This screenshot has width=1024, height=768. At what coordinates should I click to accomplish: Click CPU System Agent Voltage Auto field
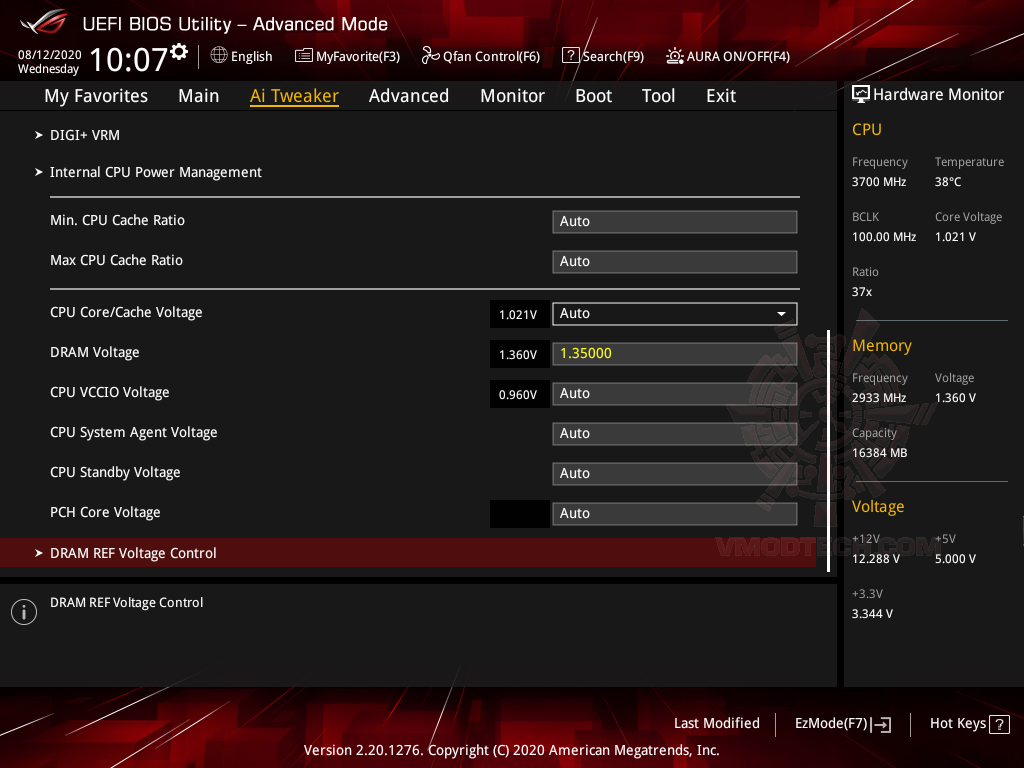[675, 434]
